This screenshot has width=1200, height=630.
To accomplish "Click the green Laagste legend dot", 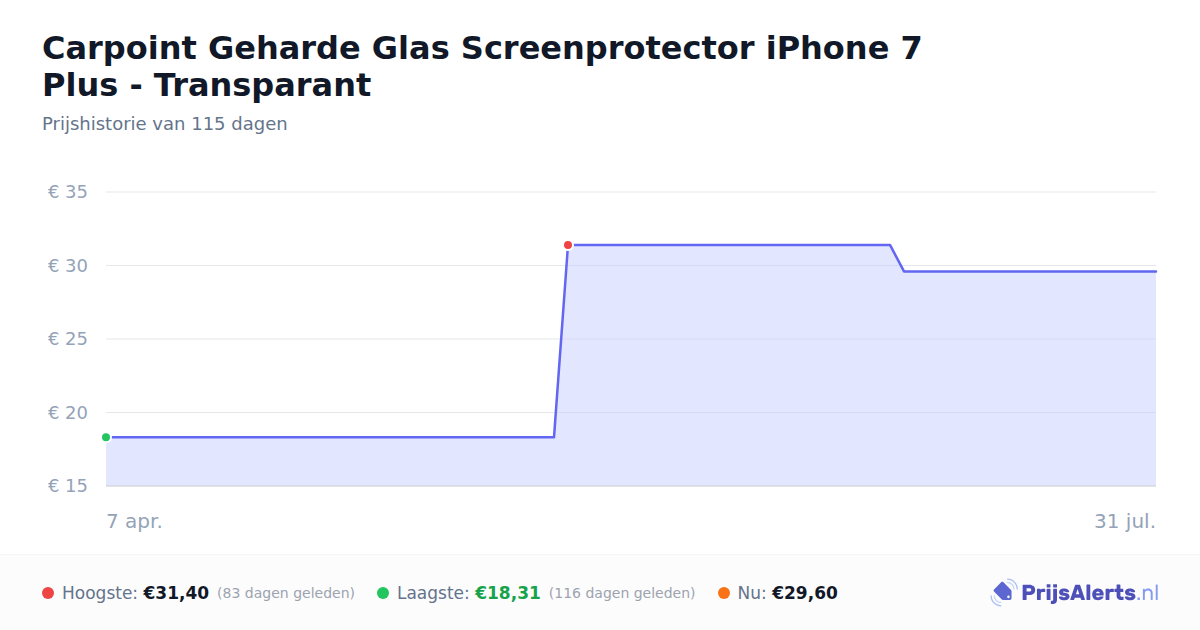I will (383, 593).
